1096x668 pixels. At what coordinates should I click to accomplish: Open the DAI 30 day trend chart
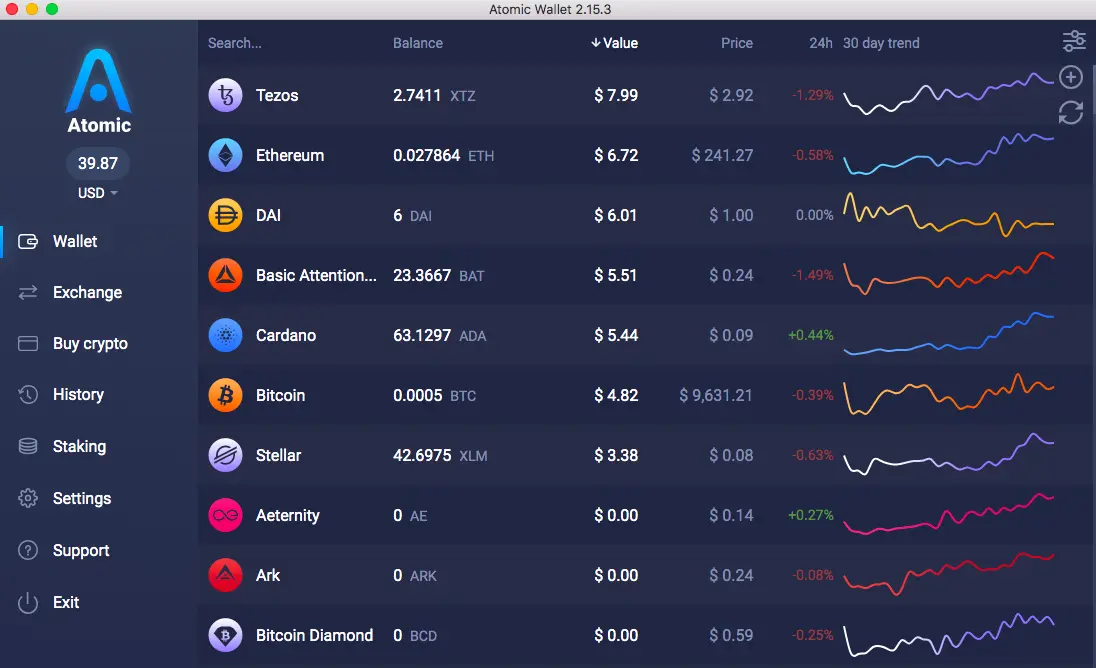pyautogui.click(x=949, y=215)
